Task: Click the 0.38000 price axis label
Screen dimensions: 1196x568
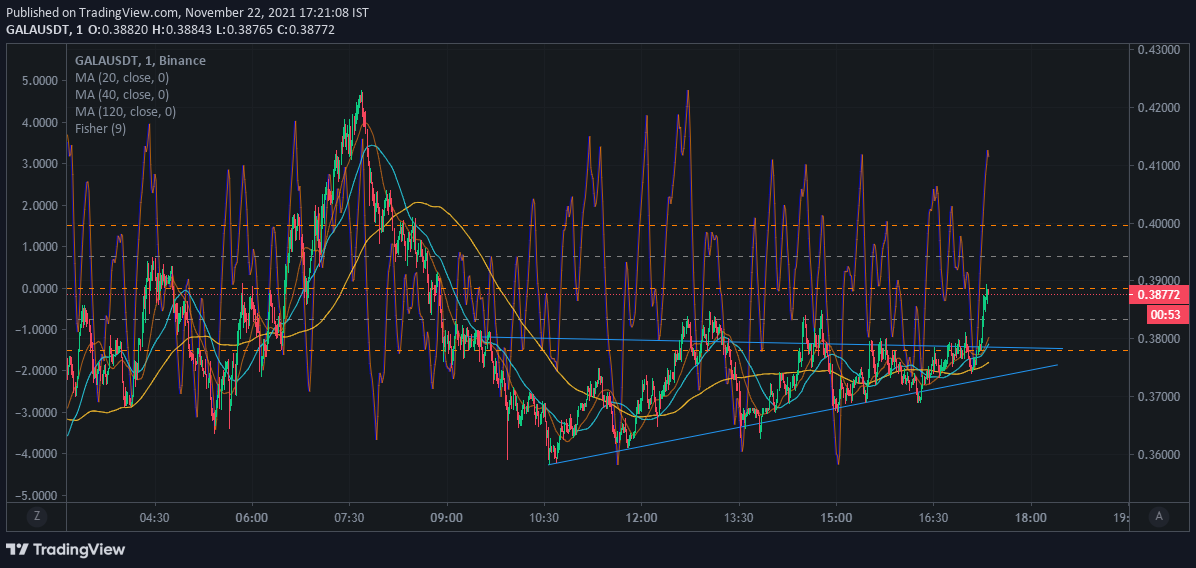Action: click(1159, 339)
